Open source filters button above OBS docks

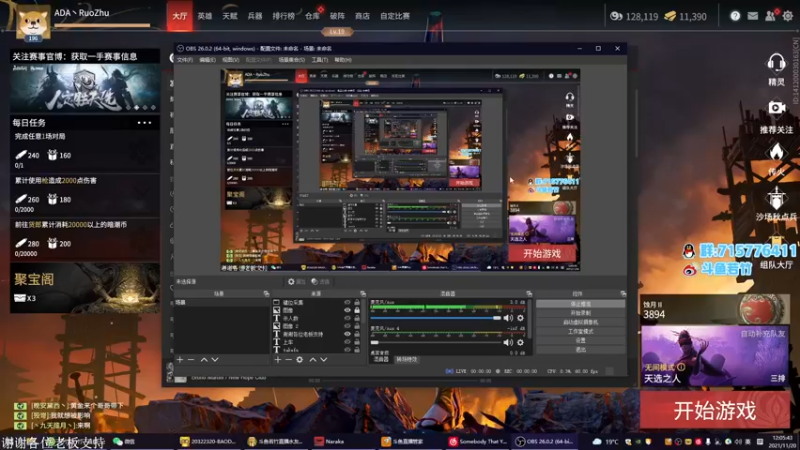tap(320, 282)
